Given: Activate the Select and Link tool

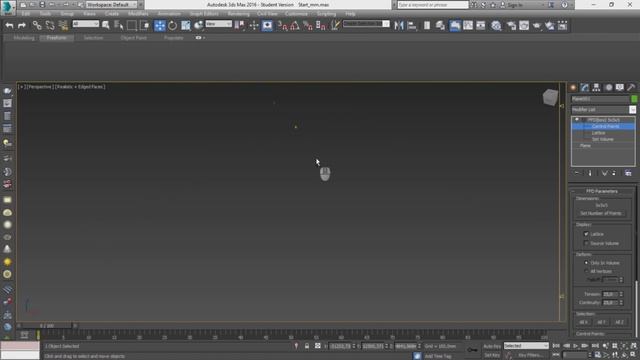Looking at the screenshot, I should coord(37,25).
